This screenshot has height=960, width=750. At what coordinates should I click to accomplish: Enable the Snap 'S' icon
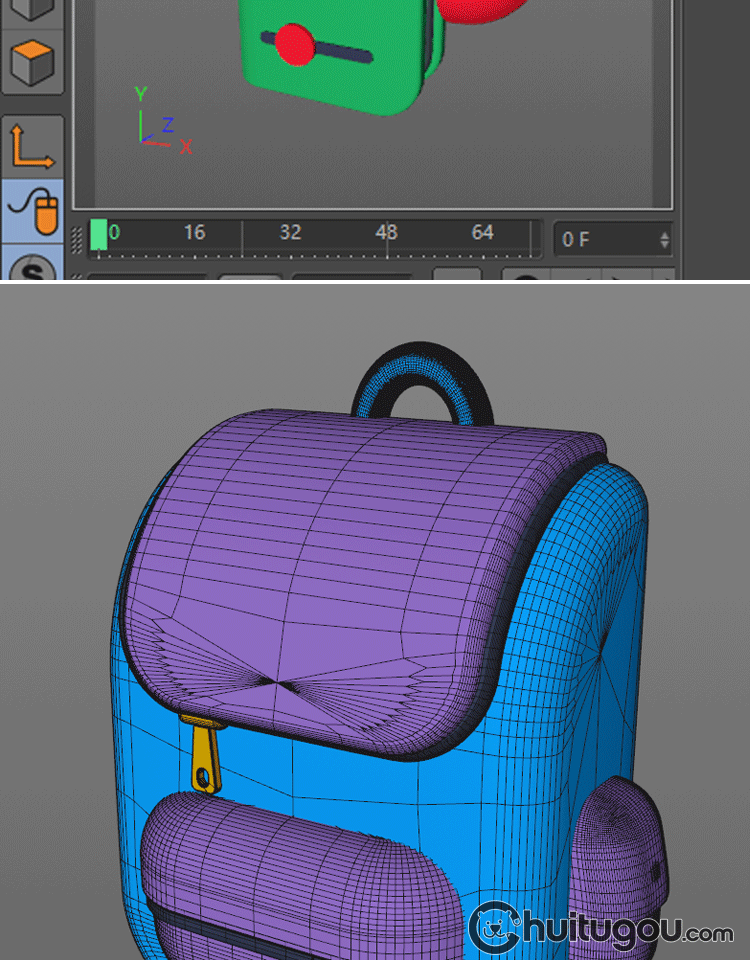tap(36, 268)
